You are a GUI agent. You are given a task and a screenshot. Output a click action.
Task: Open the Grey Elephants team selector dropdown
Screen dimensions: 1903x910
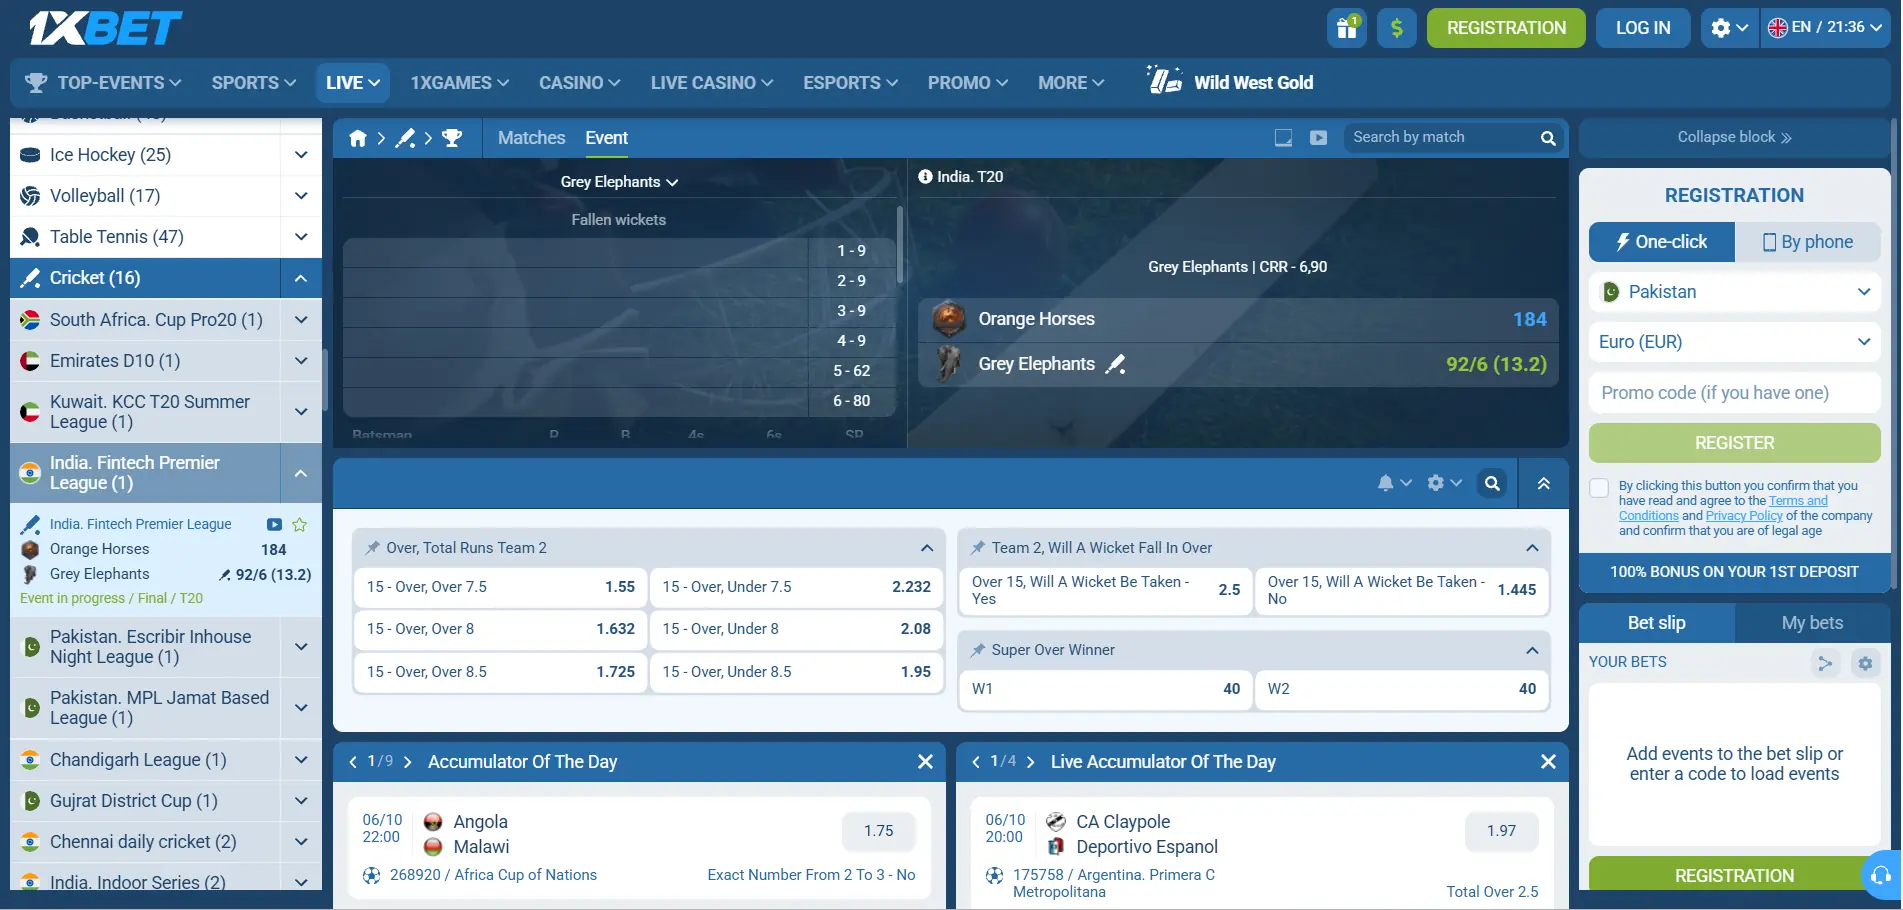tap(619, 182)
